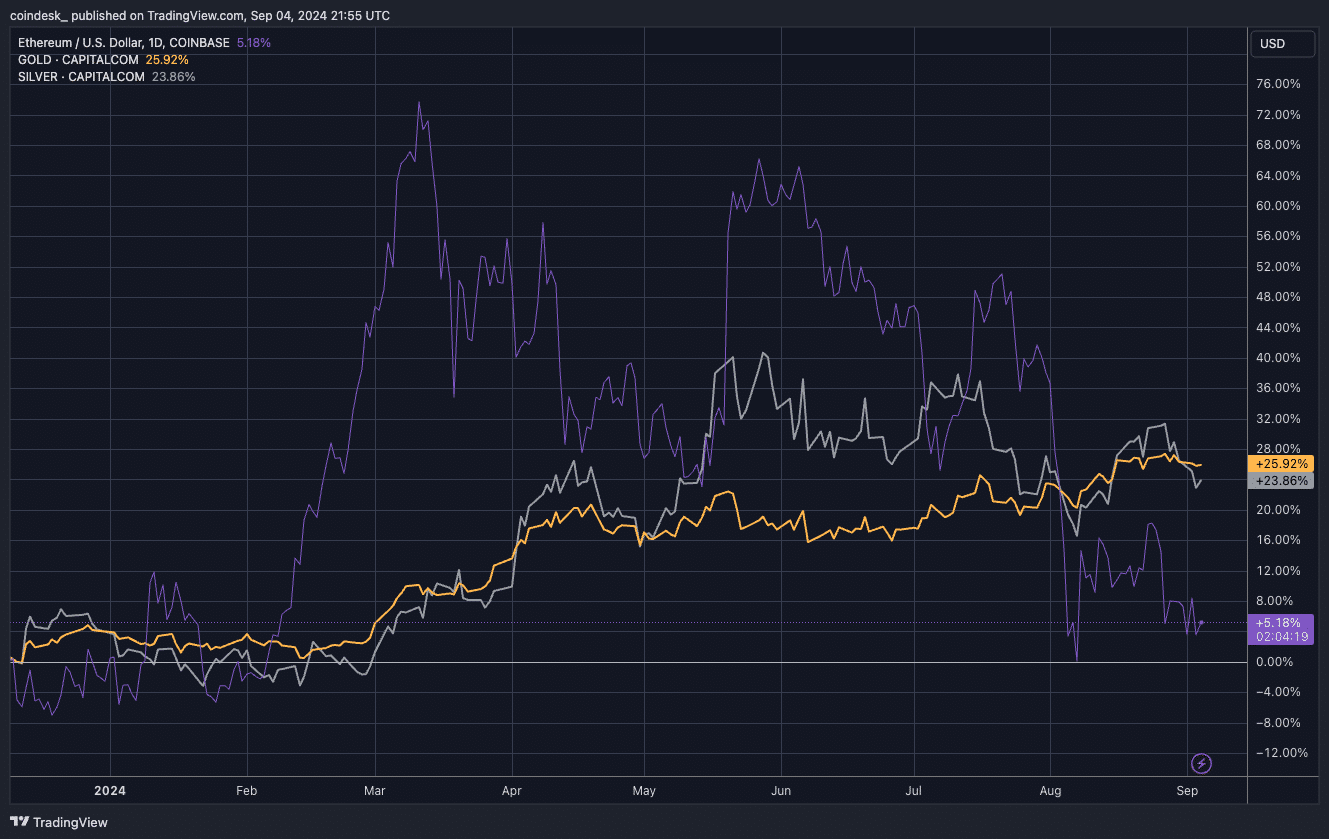Click the 52.00% axis label
The height and width of the screenshot is (839, 1329).
[1279, 267]
